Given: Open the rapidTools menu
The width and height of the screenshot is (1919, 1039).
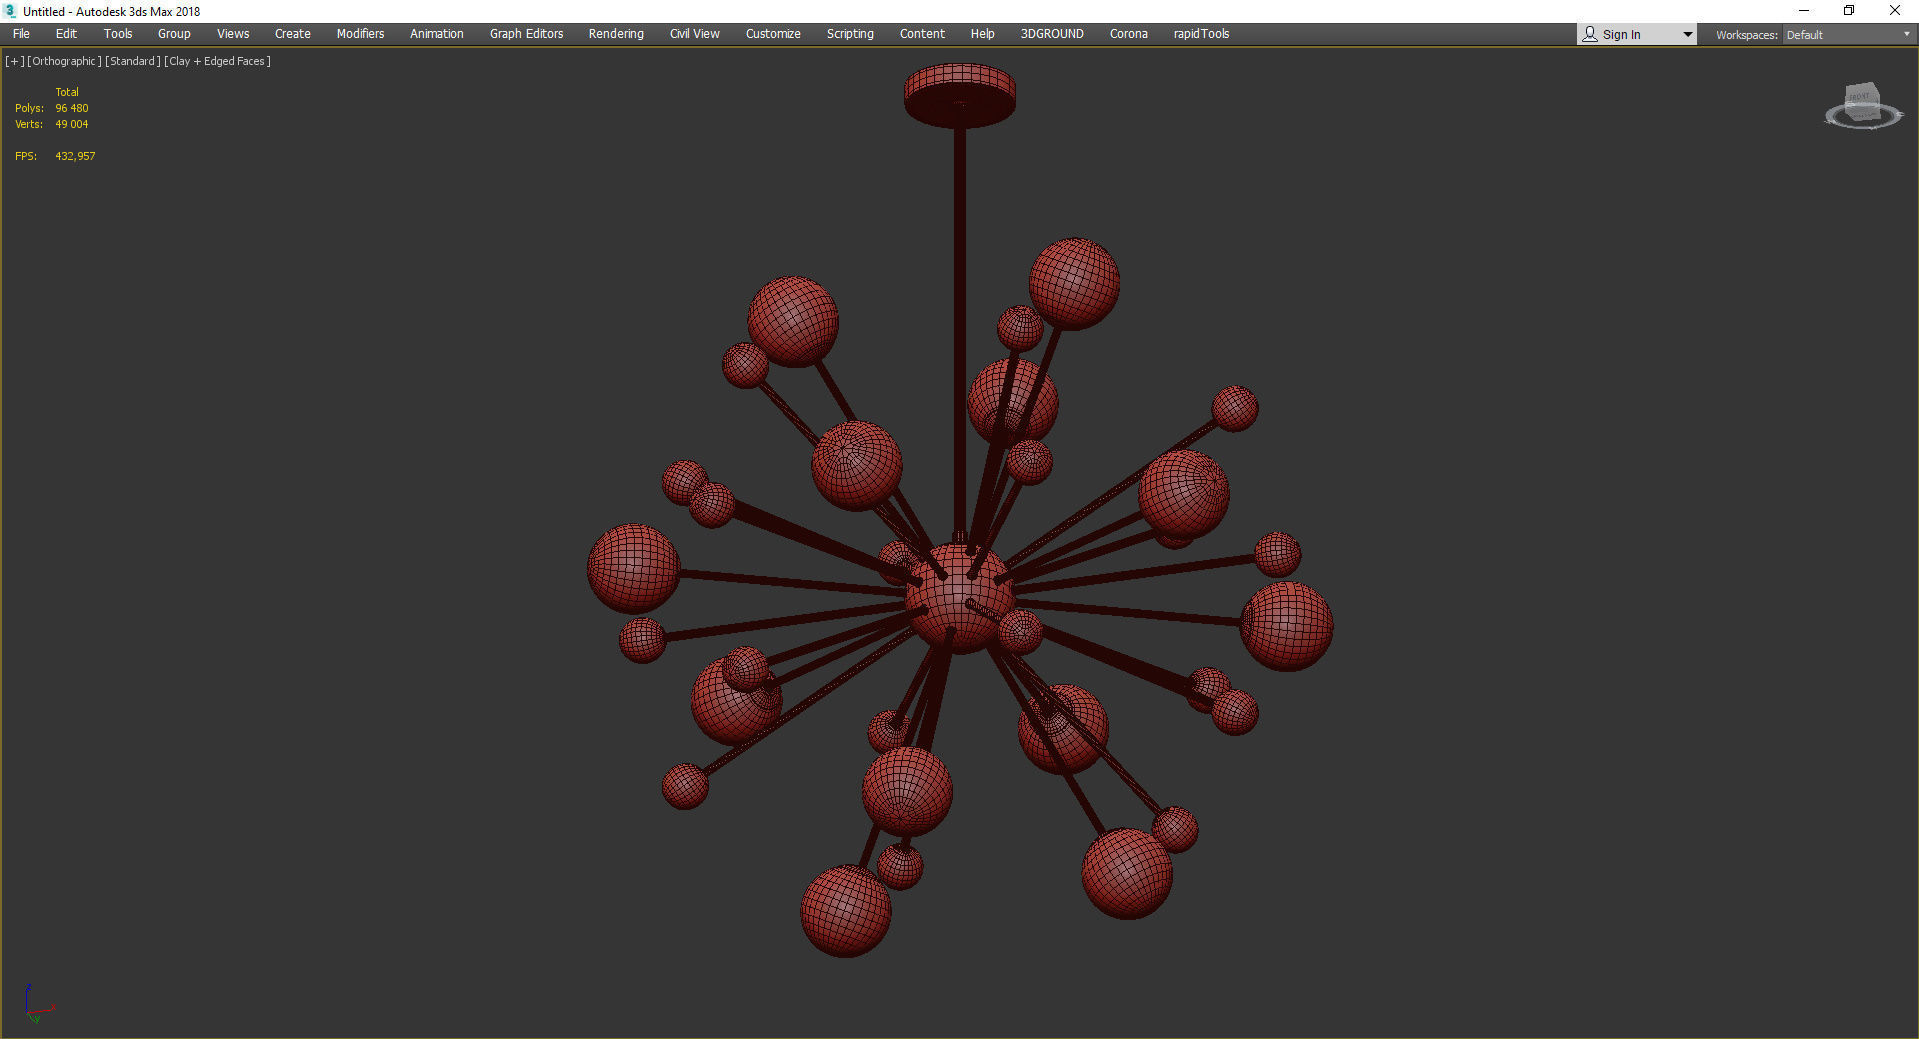Looking at the screenshot, I should click(x=1201, y=34).
